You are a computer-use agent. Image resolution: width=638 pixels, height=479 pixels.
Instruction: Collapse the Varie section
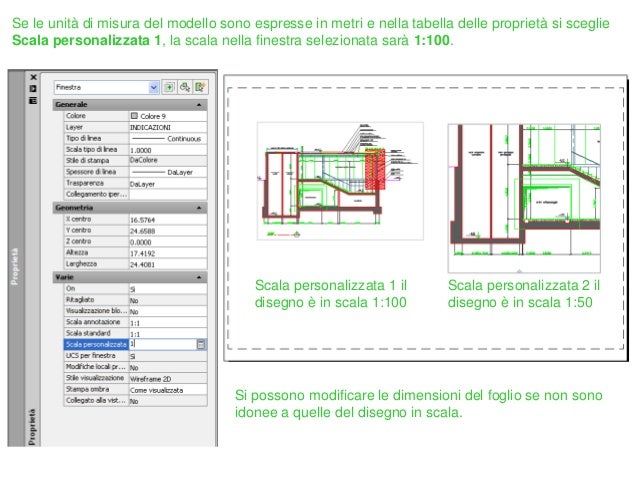point(199,277)
